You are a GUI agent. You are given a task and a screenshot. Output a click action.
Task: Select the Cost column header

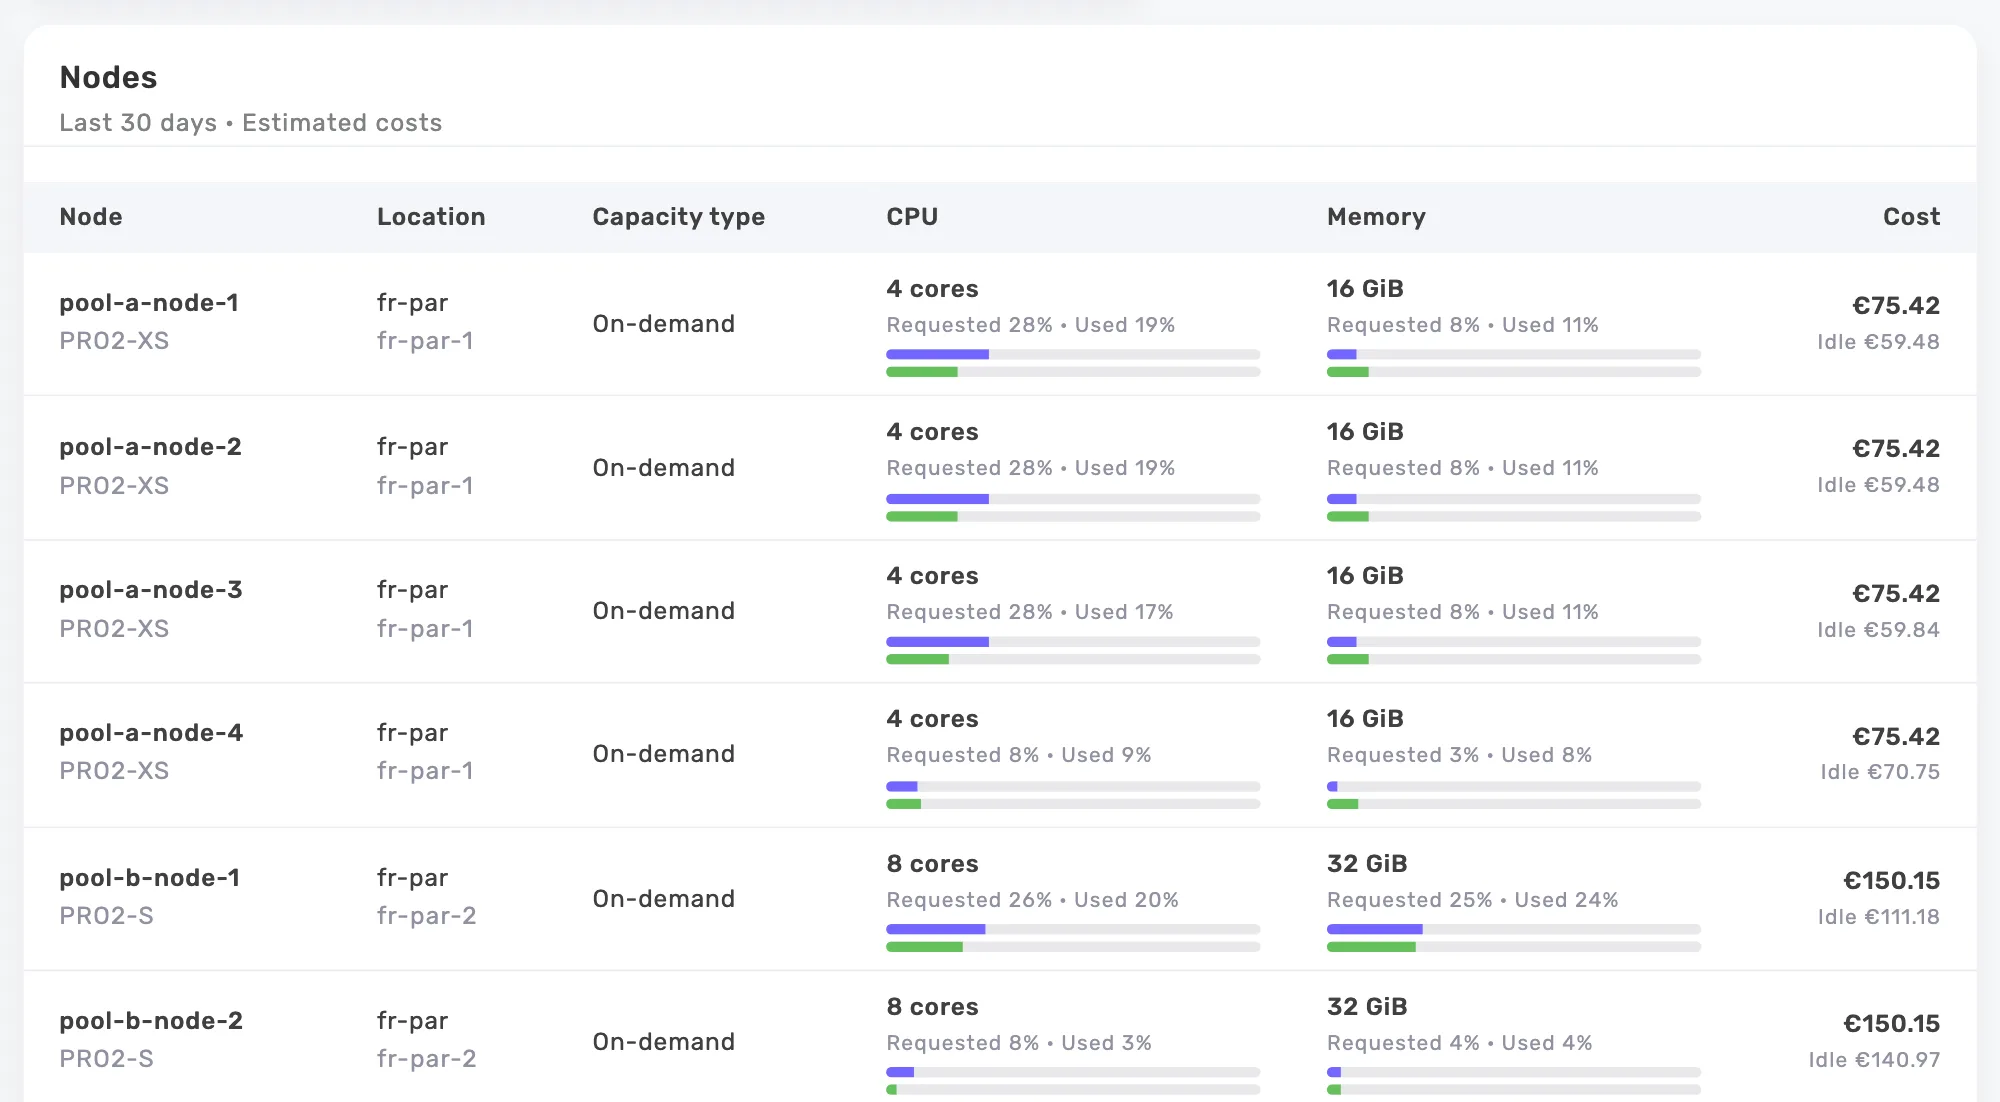[1911, 217]
